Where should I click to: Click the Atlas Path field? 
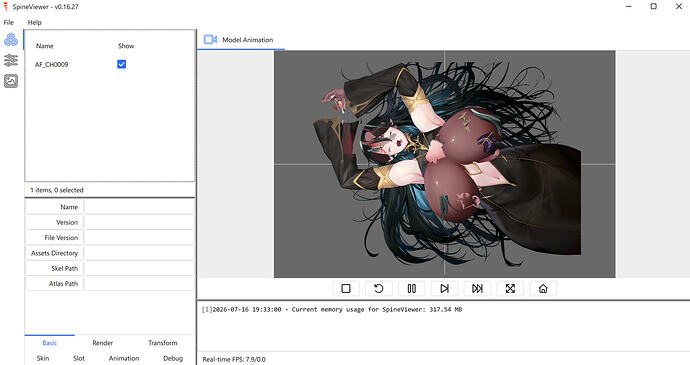click(x=139, y=284)
